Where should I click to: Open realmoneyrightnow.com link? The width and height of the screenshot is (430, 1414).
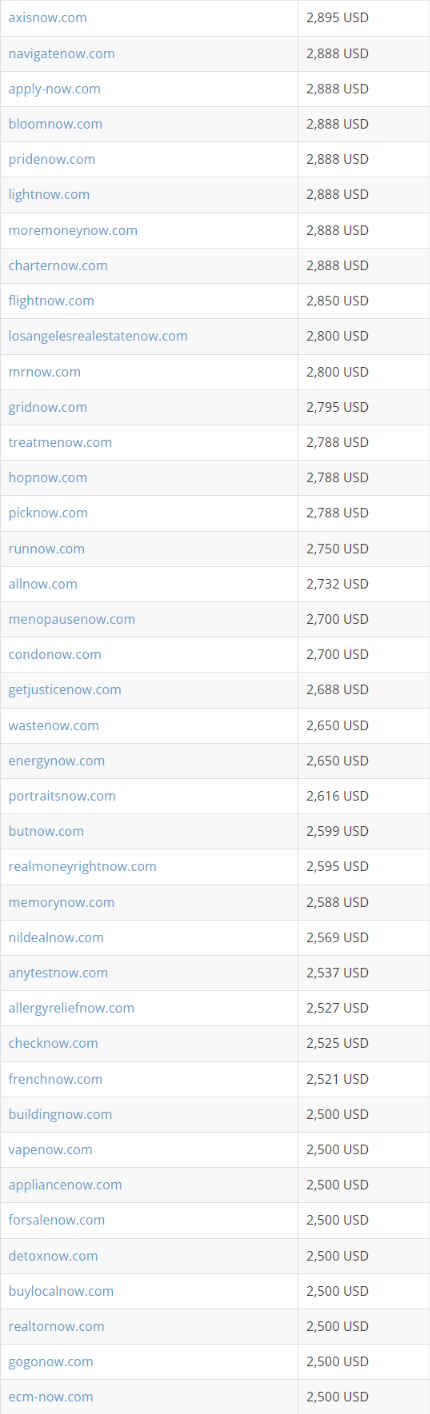[82, 867]
